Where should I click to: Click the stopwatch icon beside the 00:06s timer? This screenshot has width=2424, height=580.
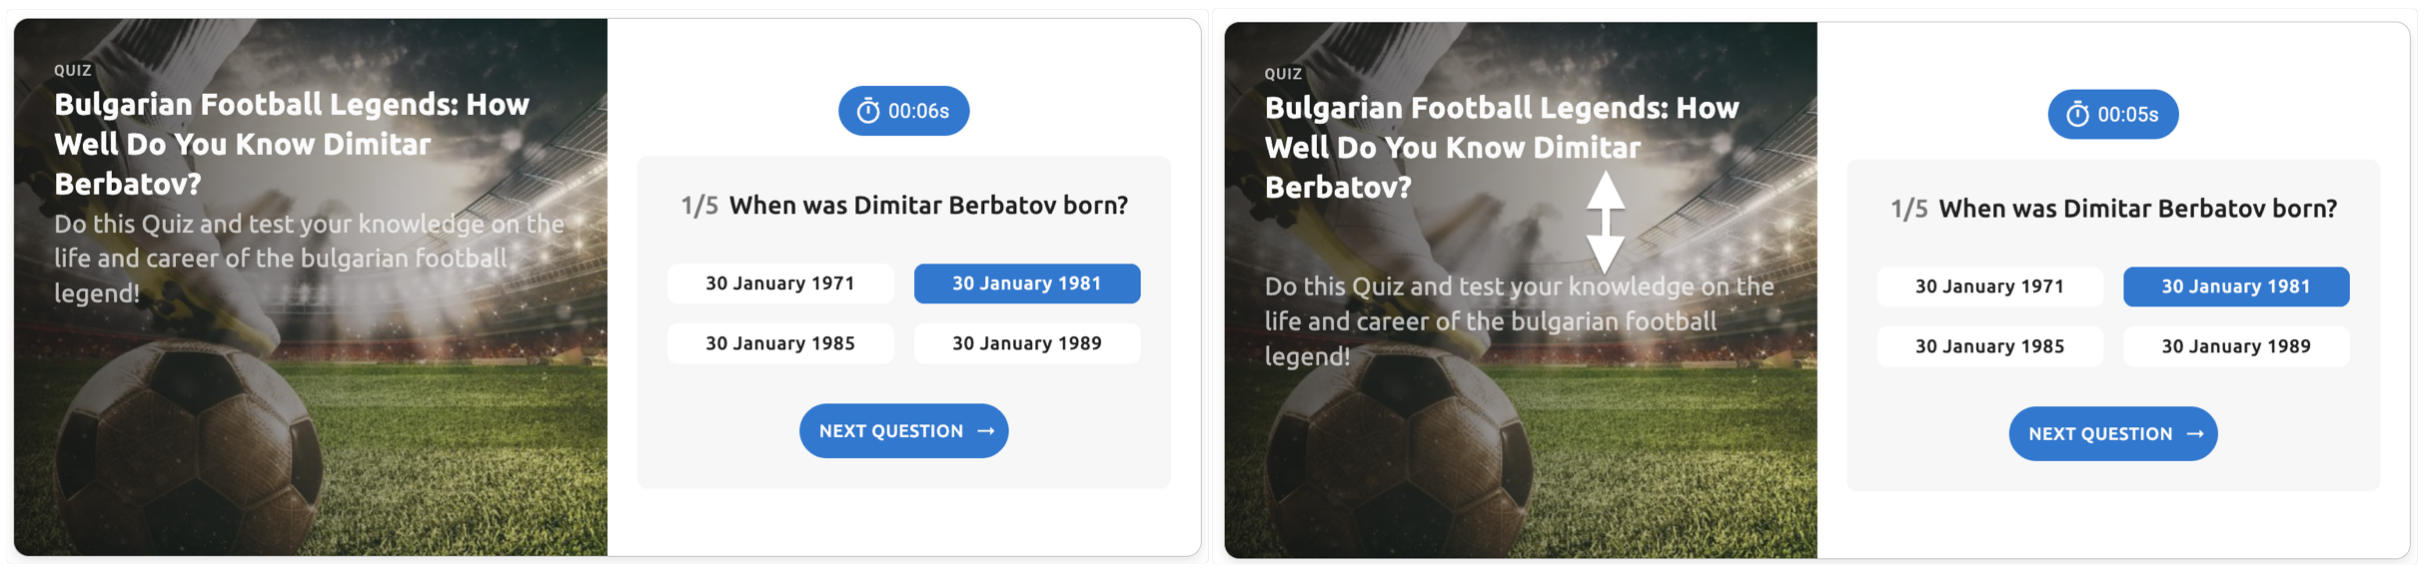click(868, 111)
